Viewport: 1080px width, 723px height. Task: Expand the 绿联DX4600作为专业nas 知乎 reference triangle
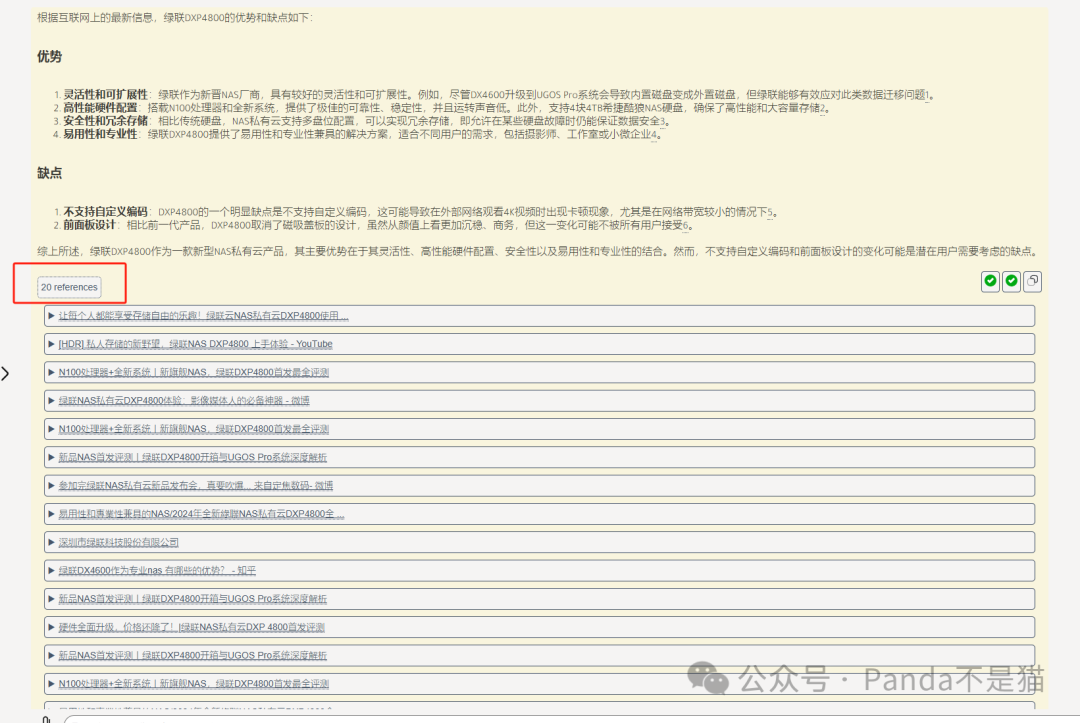pyautogui.click(x=52, y=571)
